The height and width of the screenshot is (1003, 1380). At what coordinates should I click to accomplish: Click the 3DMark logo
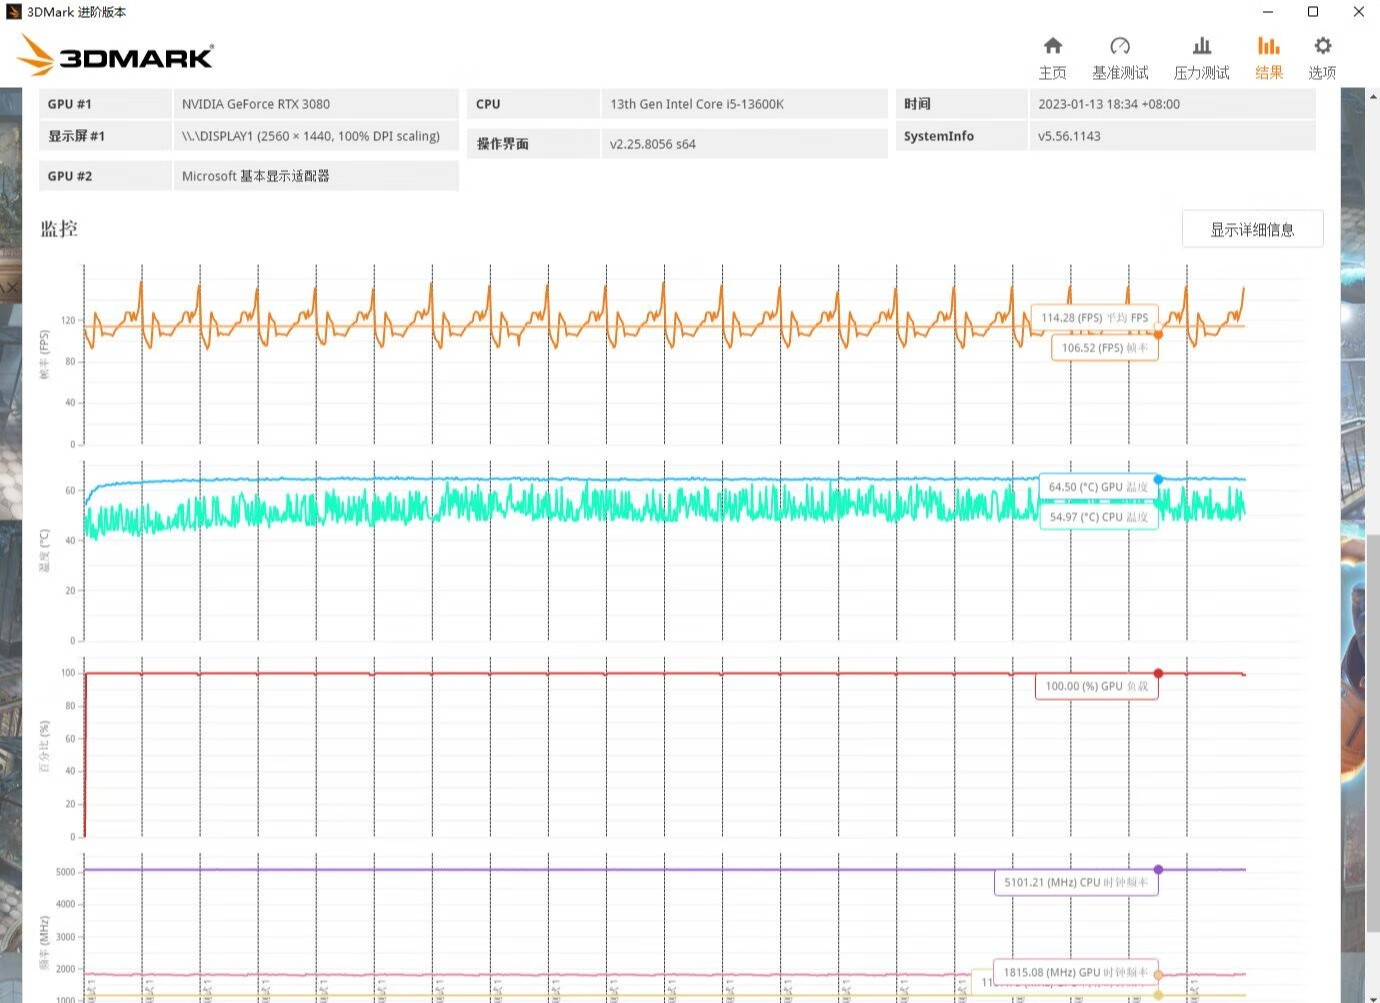pos(116,56)
